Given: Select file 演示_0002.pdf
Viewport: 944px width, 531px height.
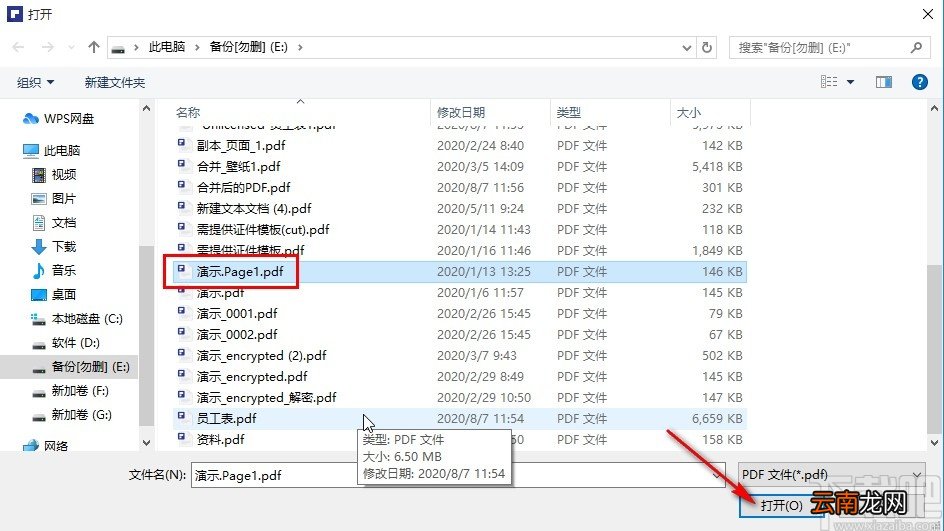Looking at the screenshot, I should coord(237,335).
